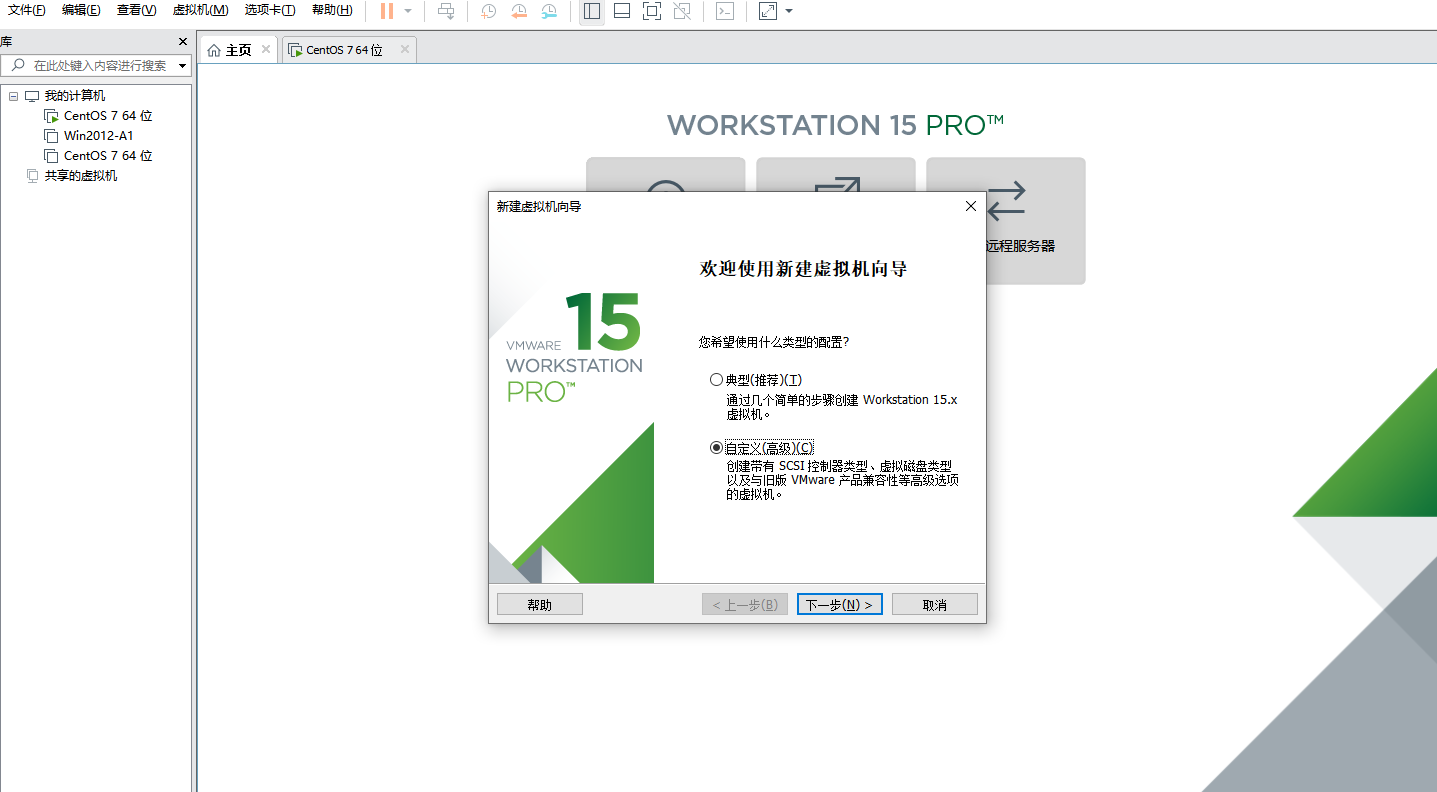Viewport: 1437px width, 792px height.
Task: Click the magnifier icon in library search
Action: tap(17, 66)
